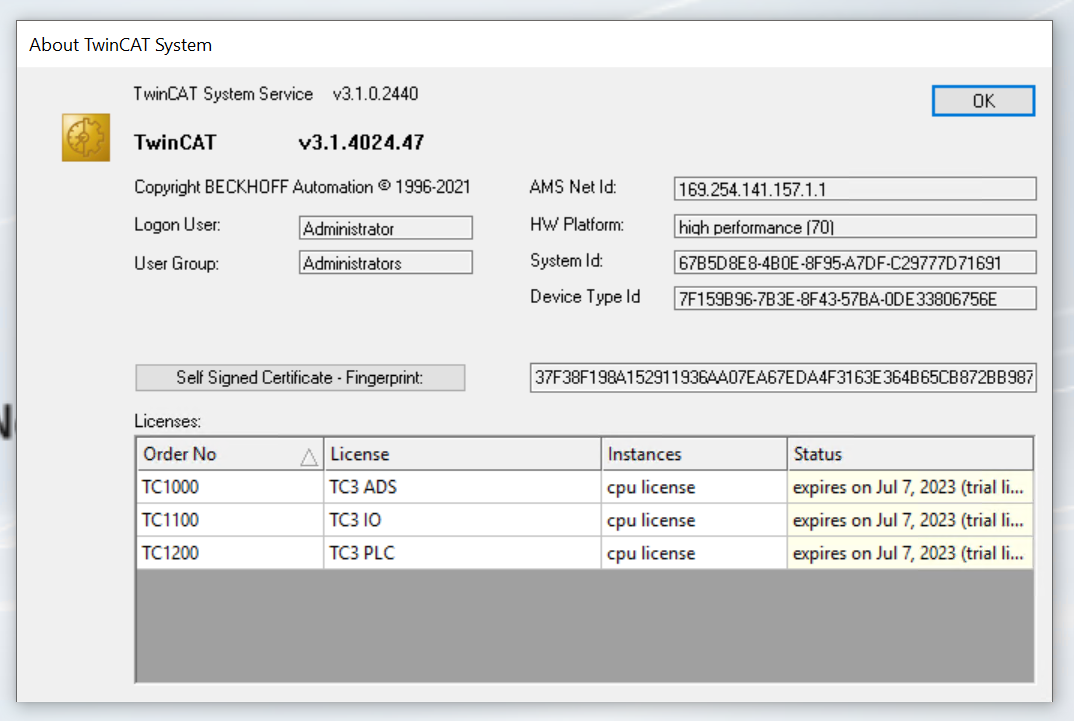The image size is (1074, 721).
Task: Click the Copyright BECKHOFF Automation text
Action: pyautogui.click(x=302, y=187)
